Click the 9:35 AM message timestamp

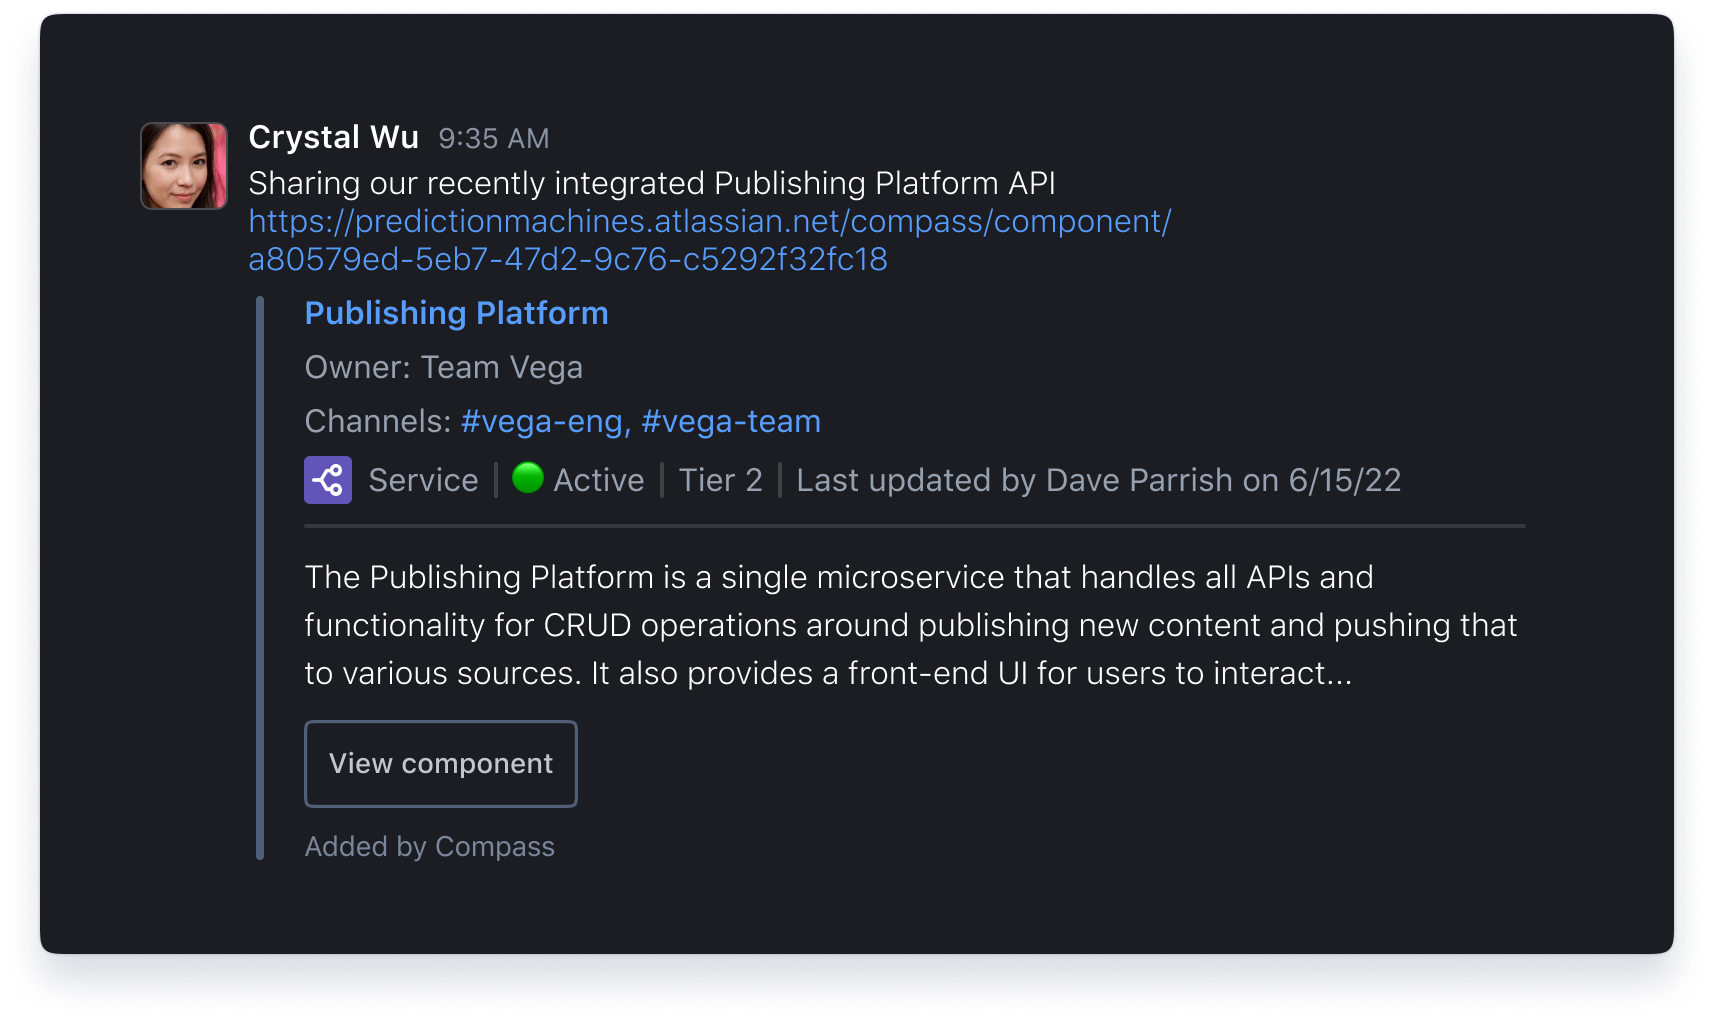(494, 138)
